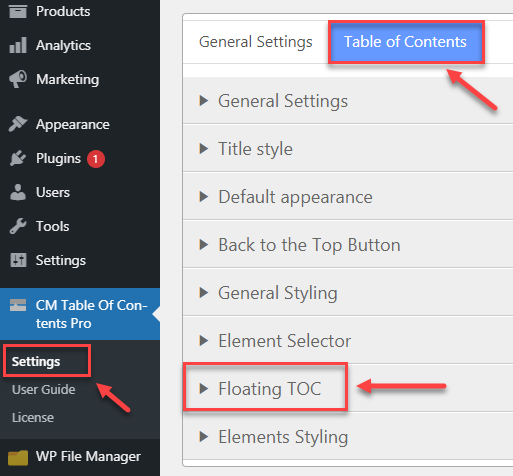This screenshot has width=513, height=476.
Task: Click the WordPress Settings sliders icon
Action: click(18, 260)
